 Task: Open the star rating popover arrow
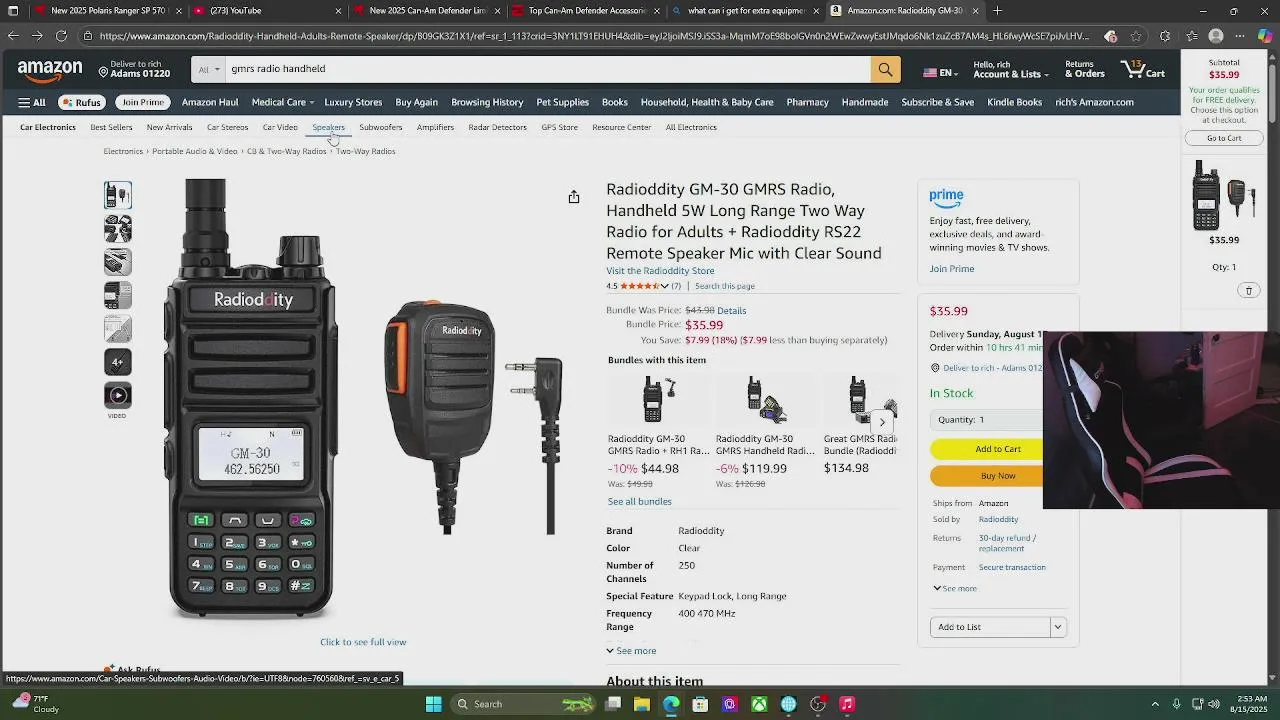pos(664,286)
